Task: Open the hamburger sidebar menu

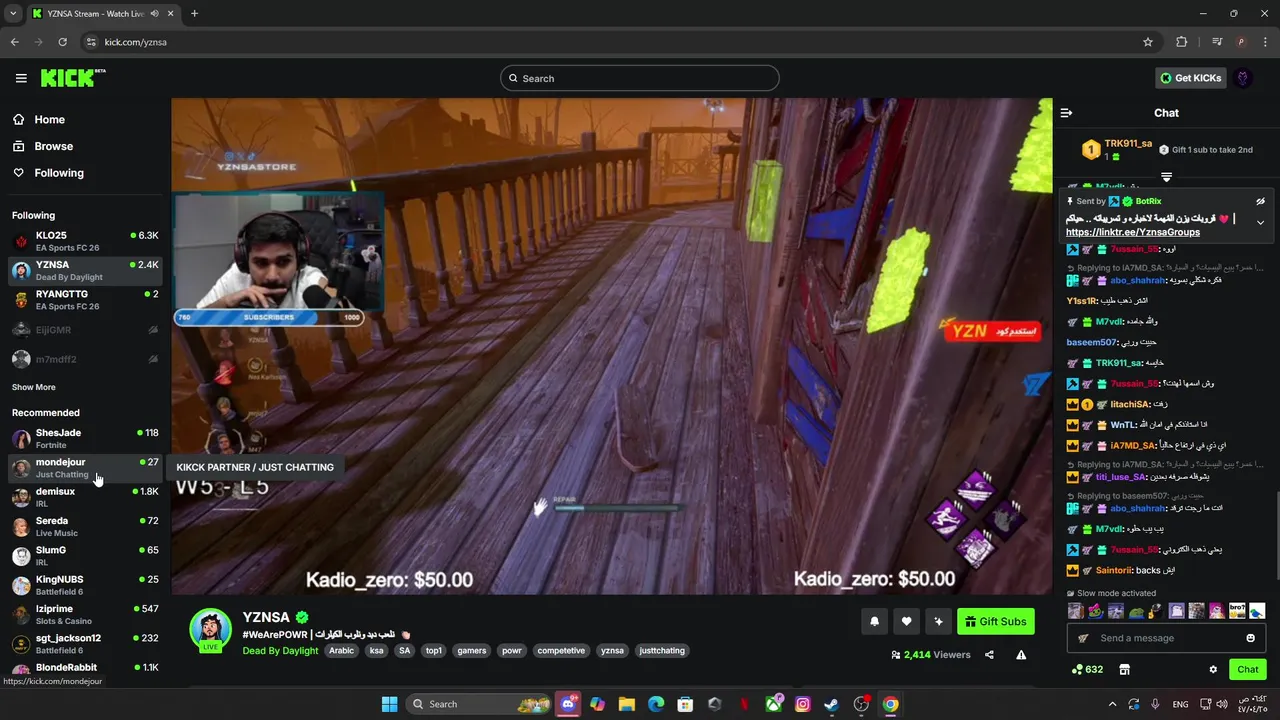Action: click(21, 78)
